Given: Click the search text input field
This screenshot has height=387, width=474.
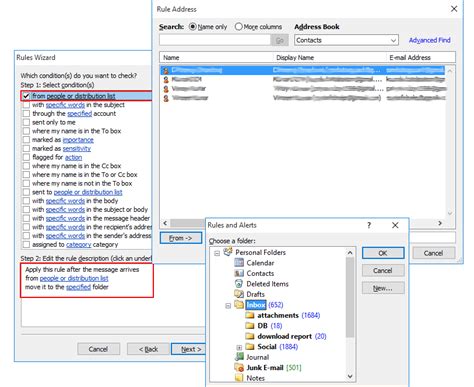Looking at the screenshot, I should (215, 40).
